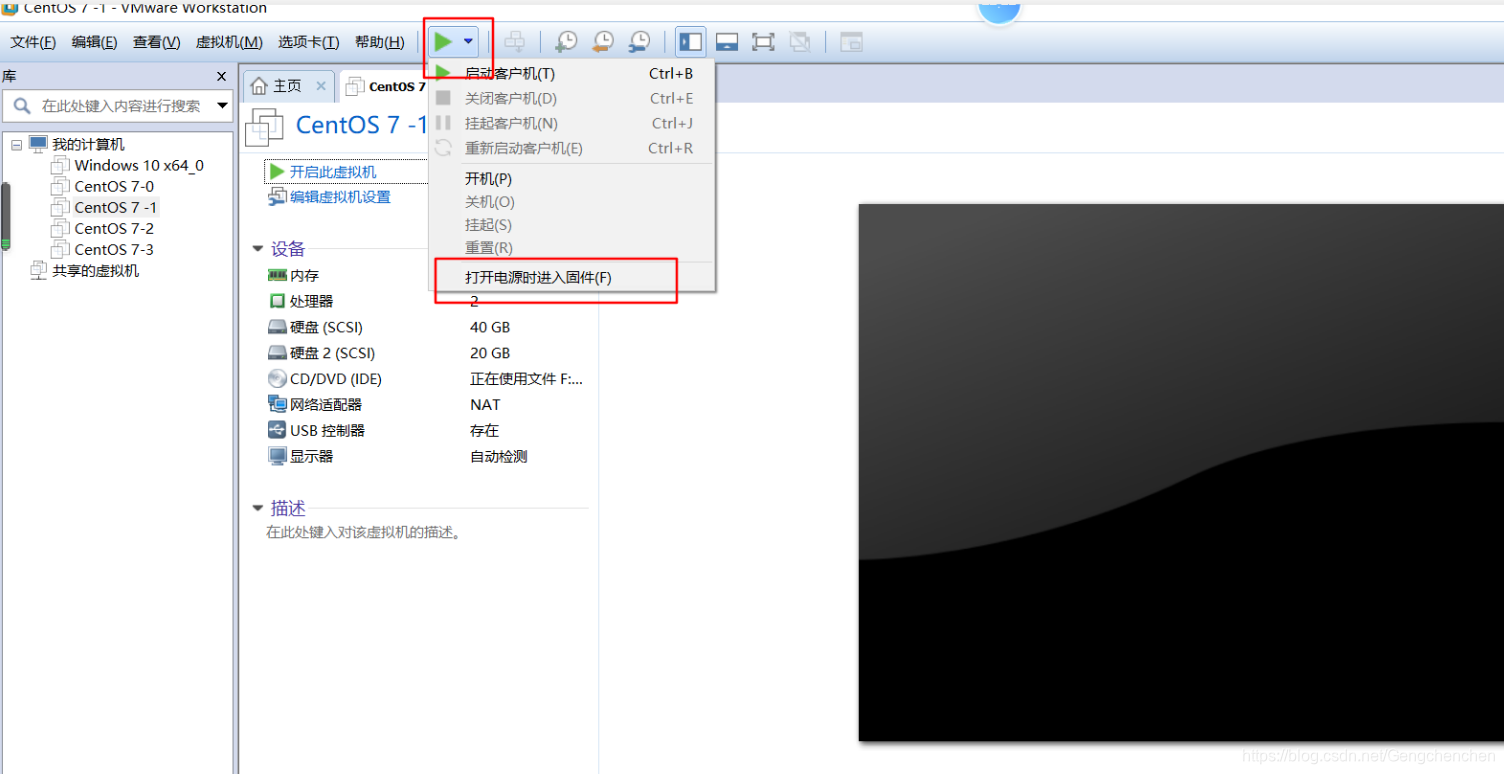Close the 主页 tab

tap(321, 86)
